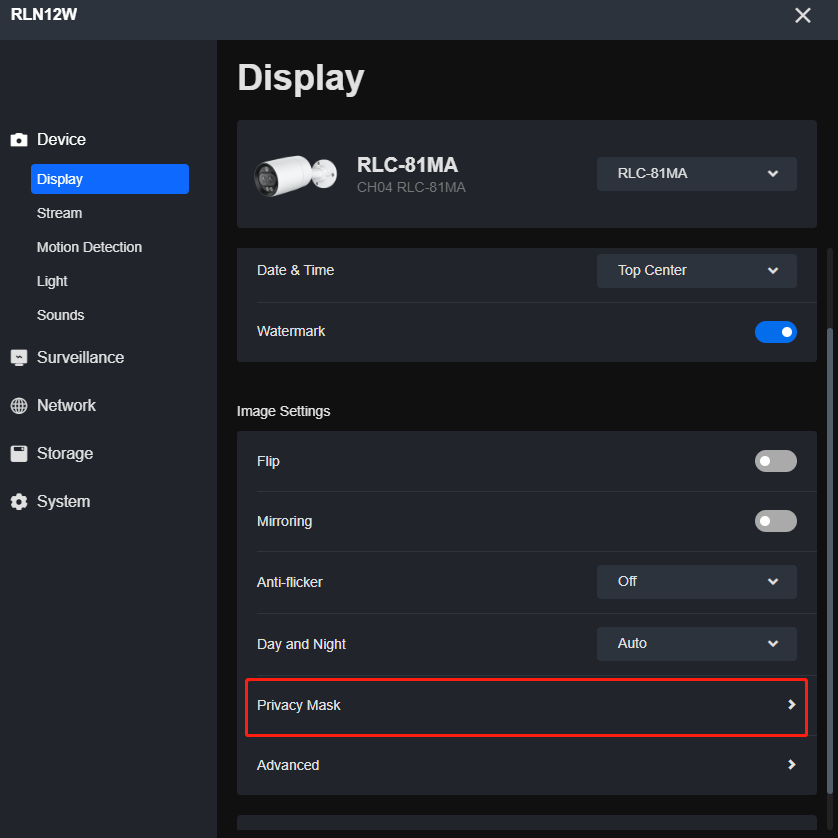Screen dimensions: 838x838
Task: Expand the Device section label
Action: tap(61, 139)
